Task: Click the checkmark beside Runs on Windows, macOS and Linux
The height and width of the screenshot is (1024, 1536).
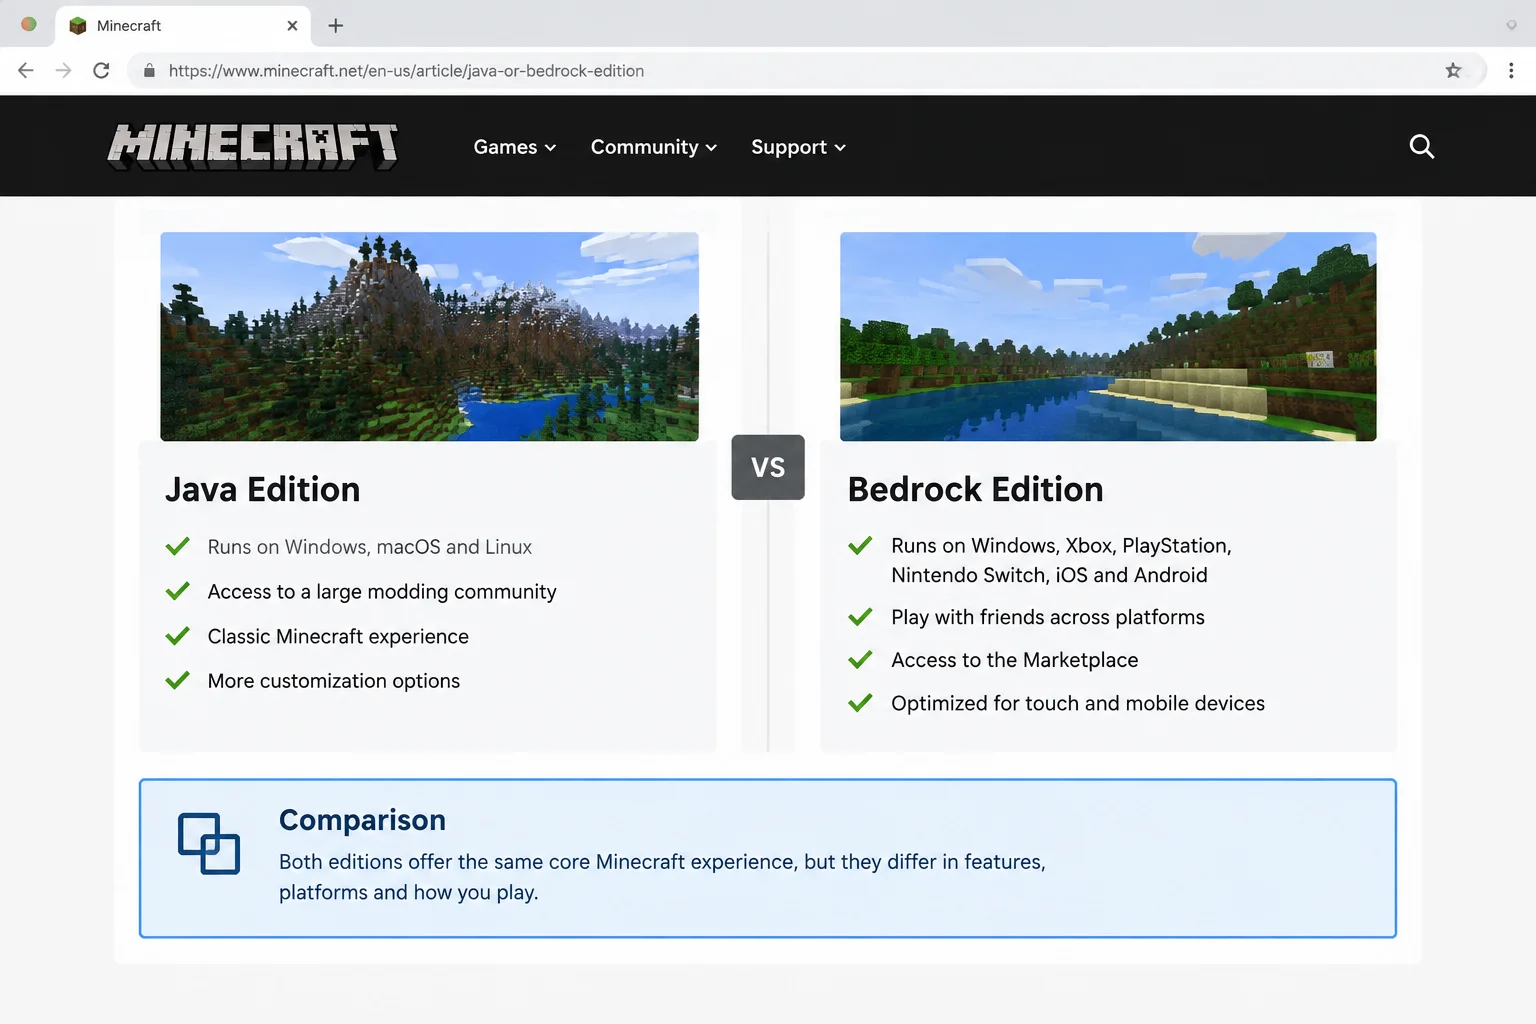Action: pyautogui.click(x=177, y=547)
